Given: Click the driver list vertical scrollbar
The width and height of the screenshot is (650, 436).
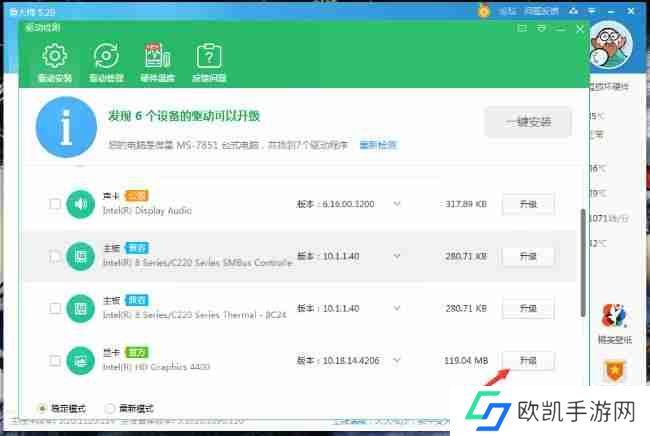Looking at the screenshot, I should tap(582, 262).
